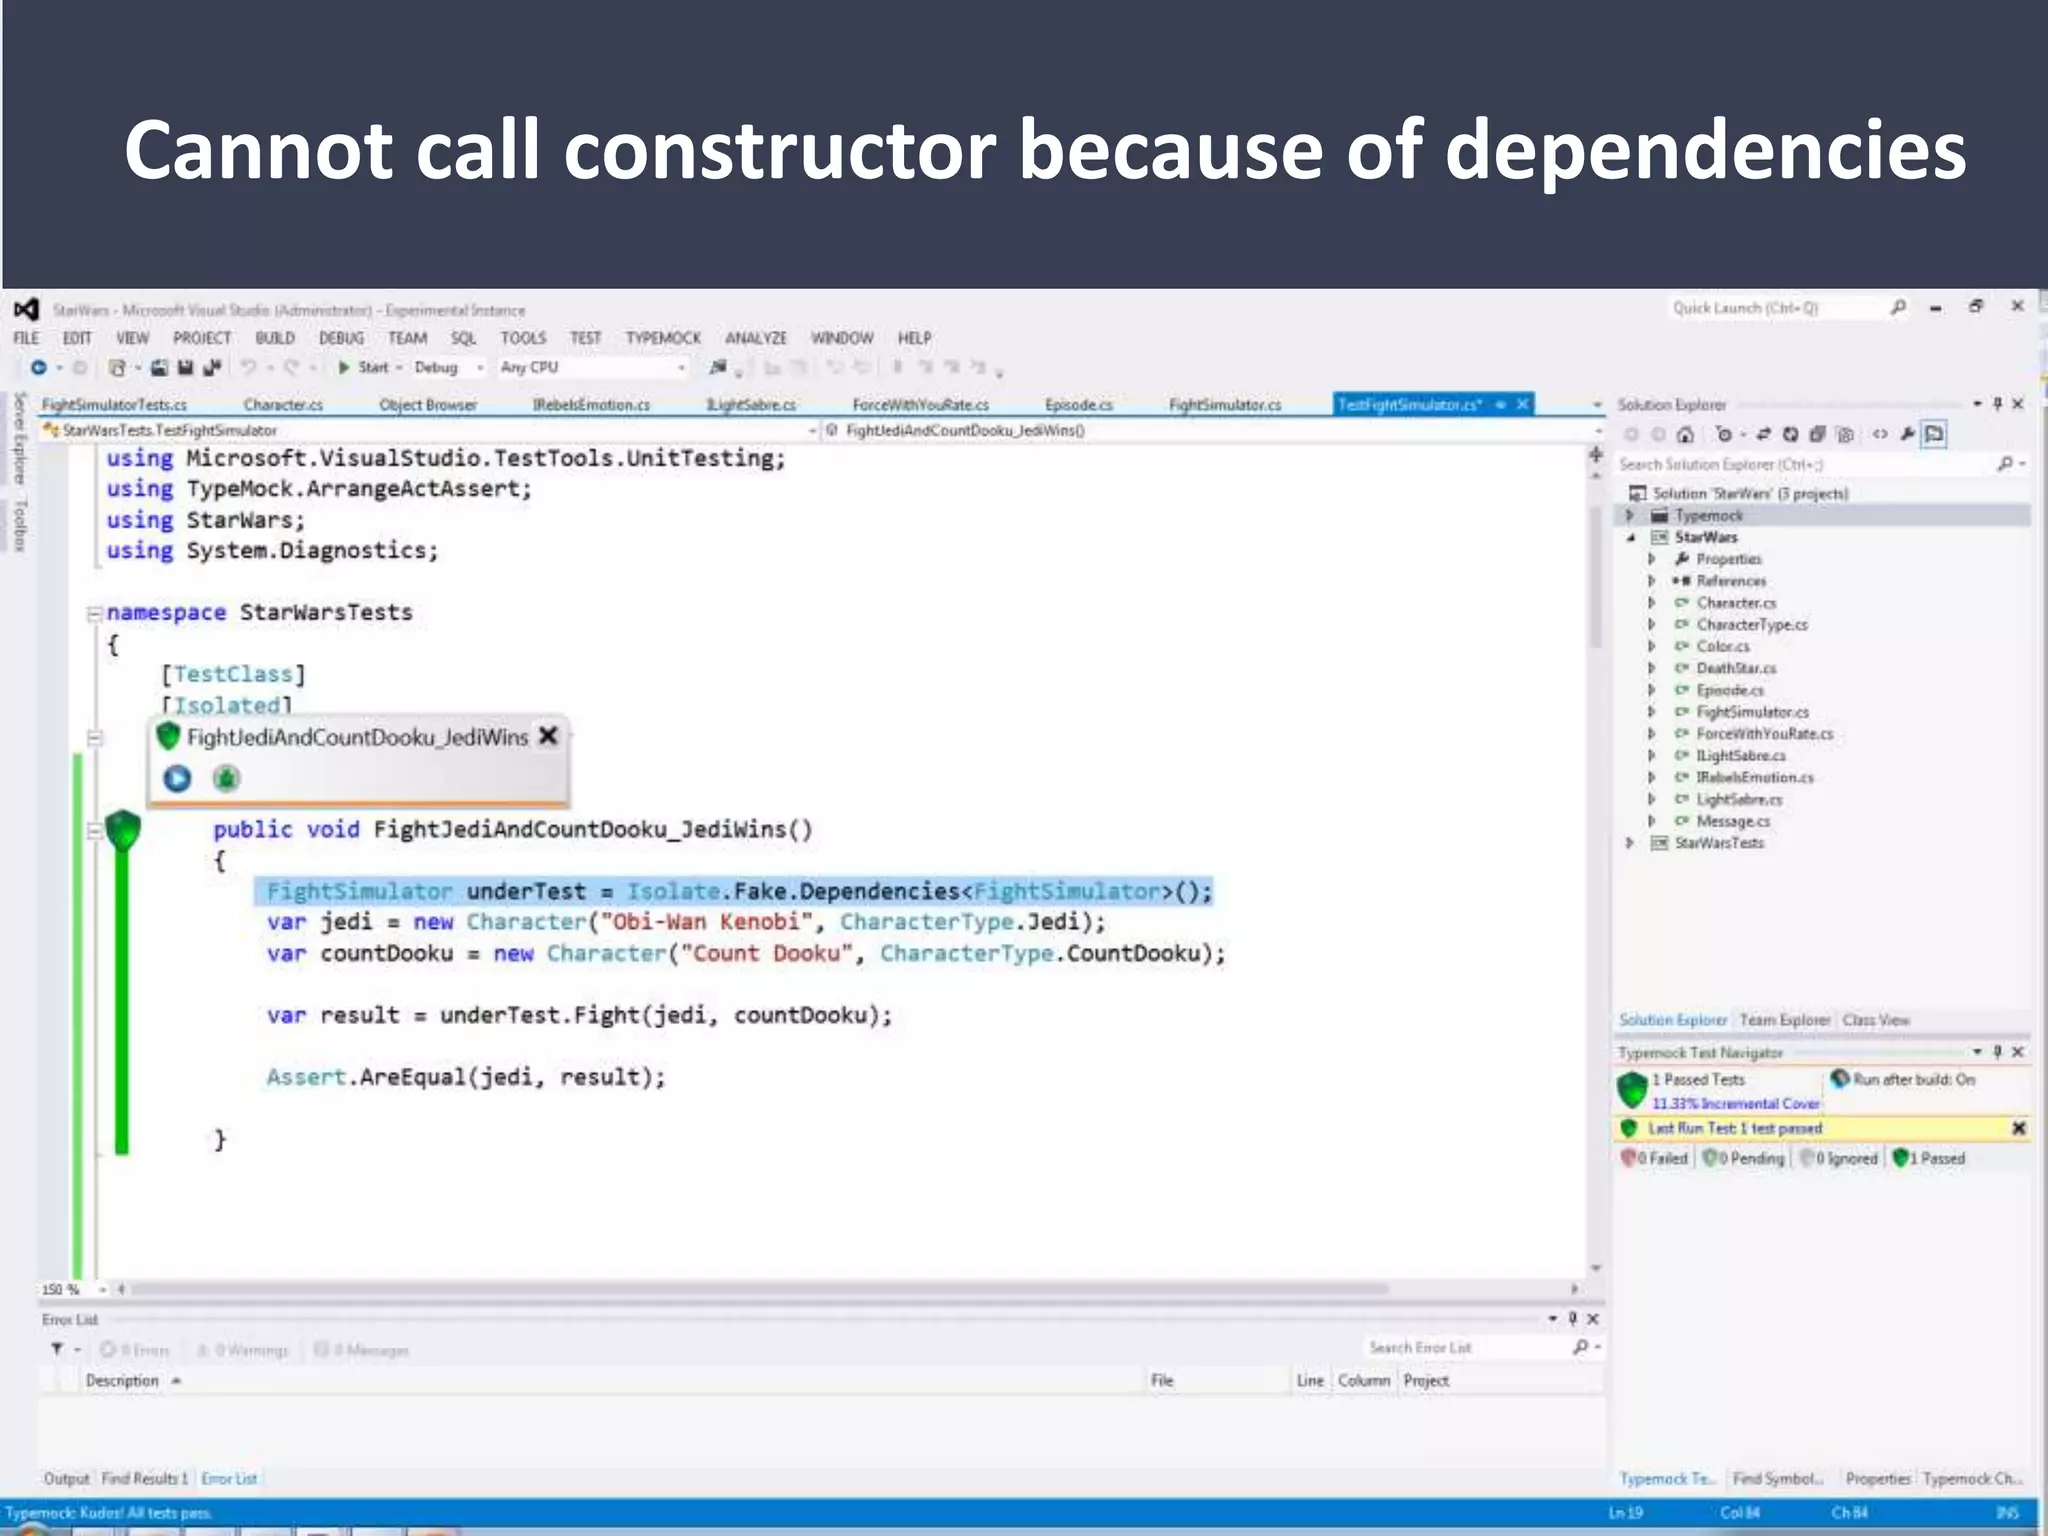Click the Undo toolbar icon
Screen dimensions: 2048x1536
click(248, 367)
